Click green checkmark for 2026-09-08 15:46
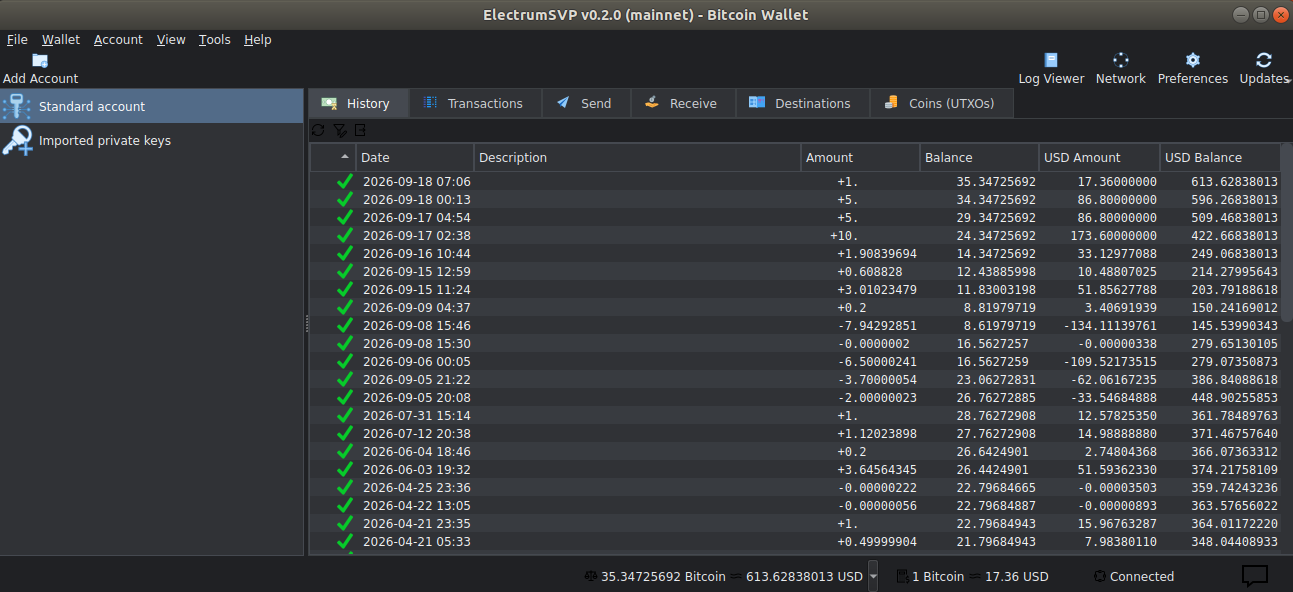This screenshot has width=1293, height=592. (x=345, y=326)
